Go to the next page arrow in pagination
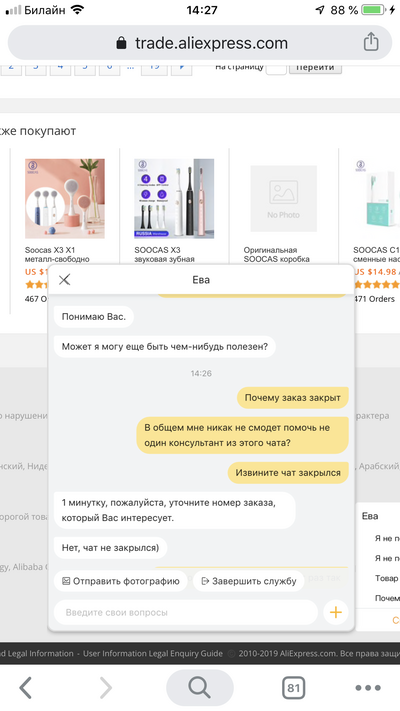Screen dimensions: 400x711 181,67
